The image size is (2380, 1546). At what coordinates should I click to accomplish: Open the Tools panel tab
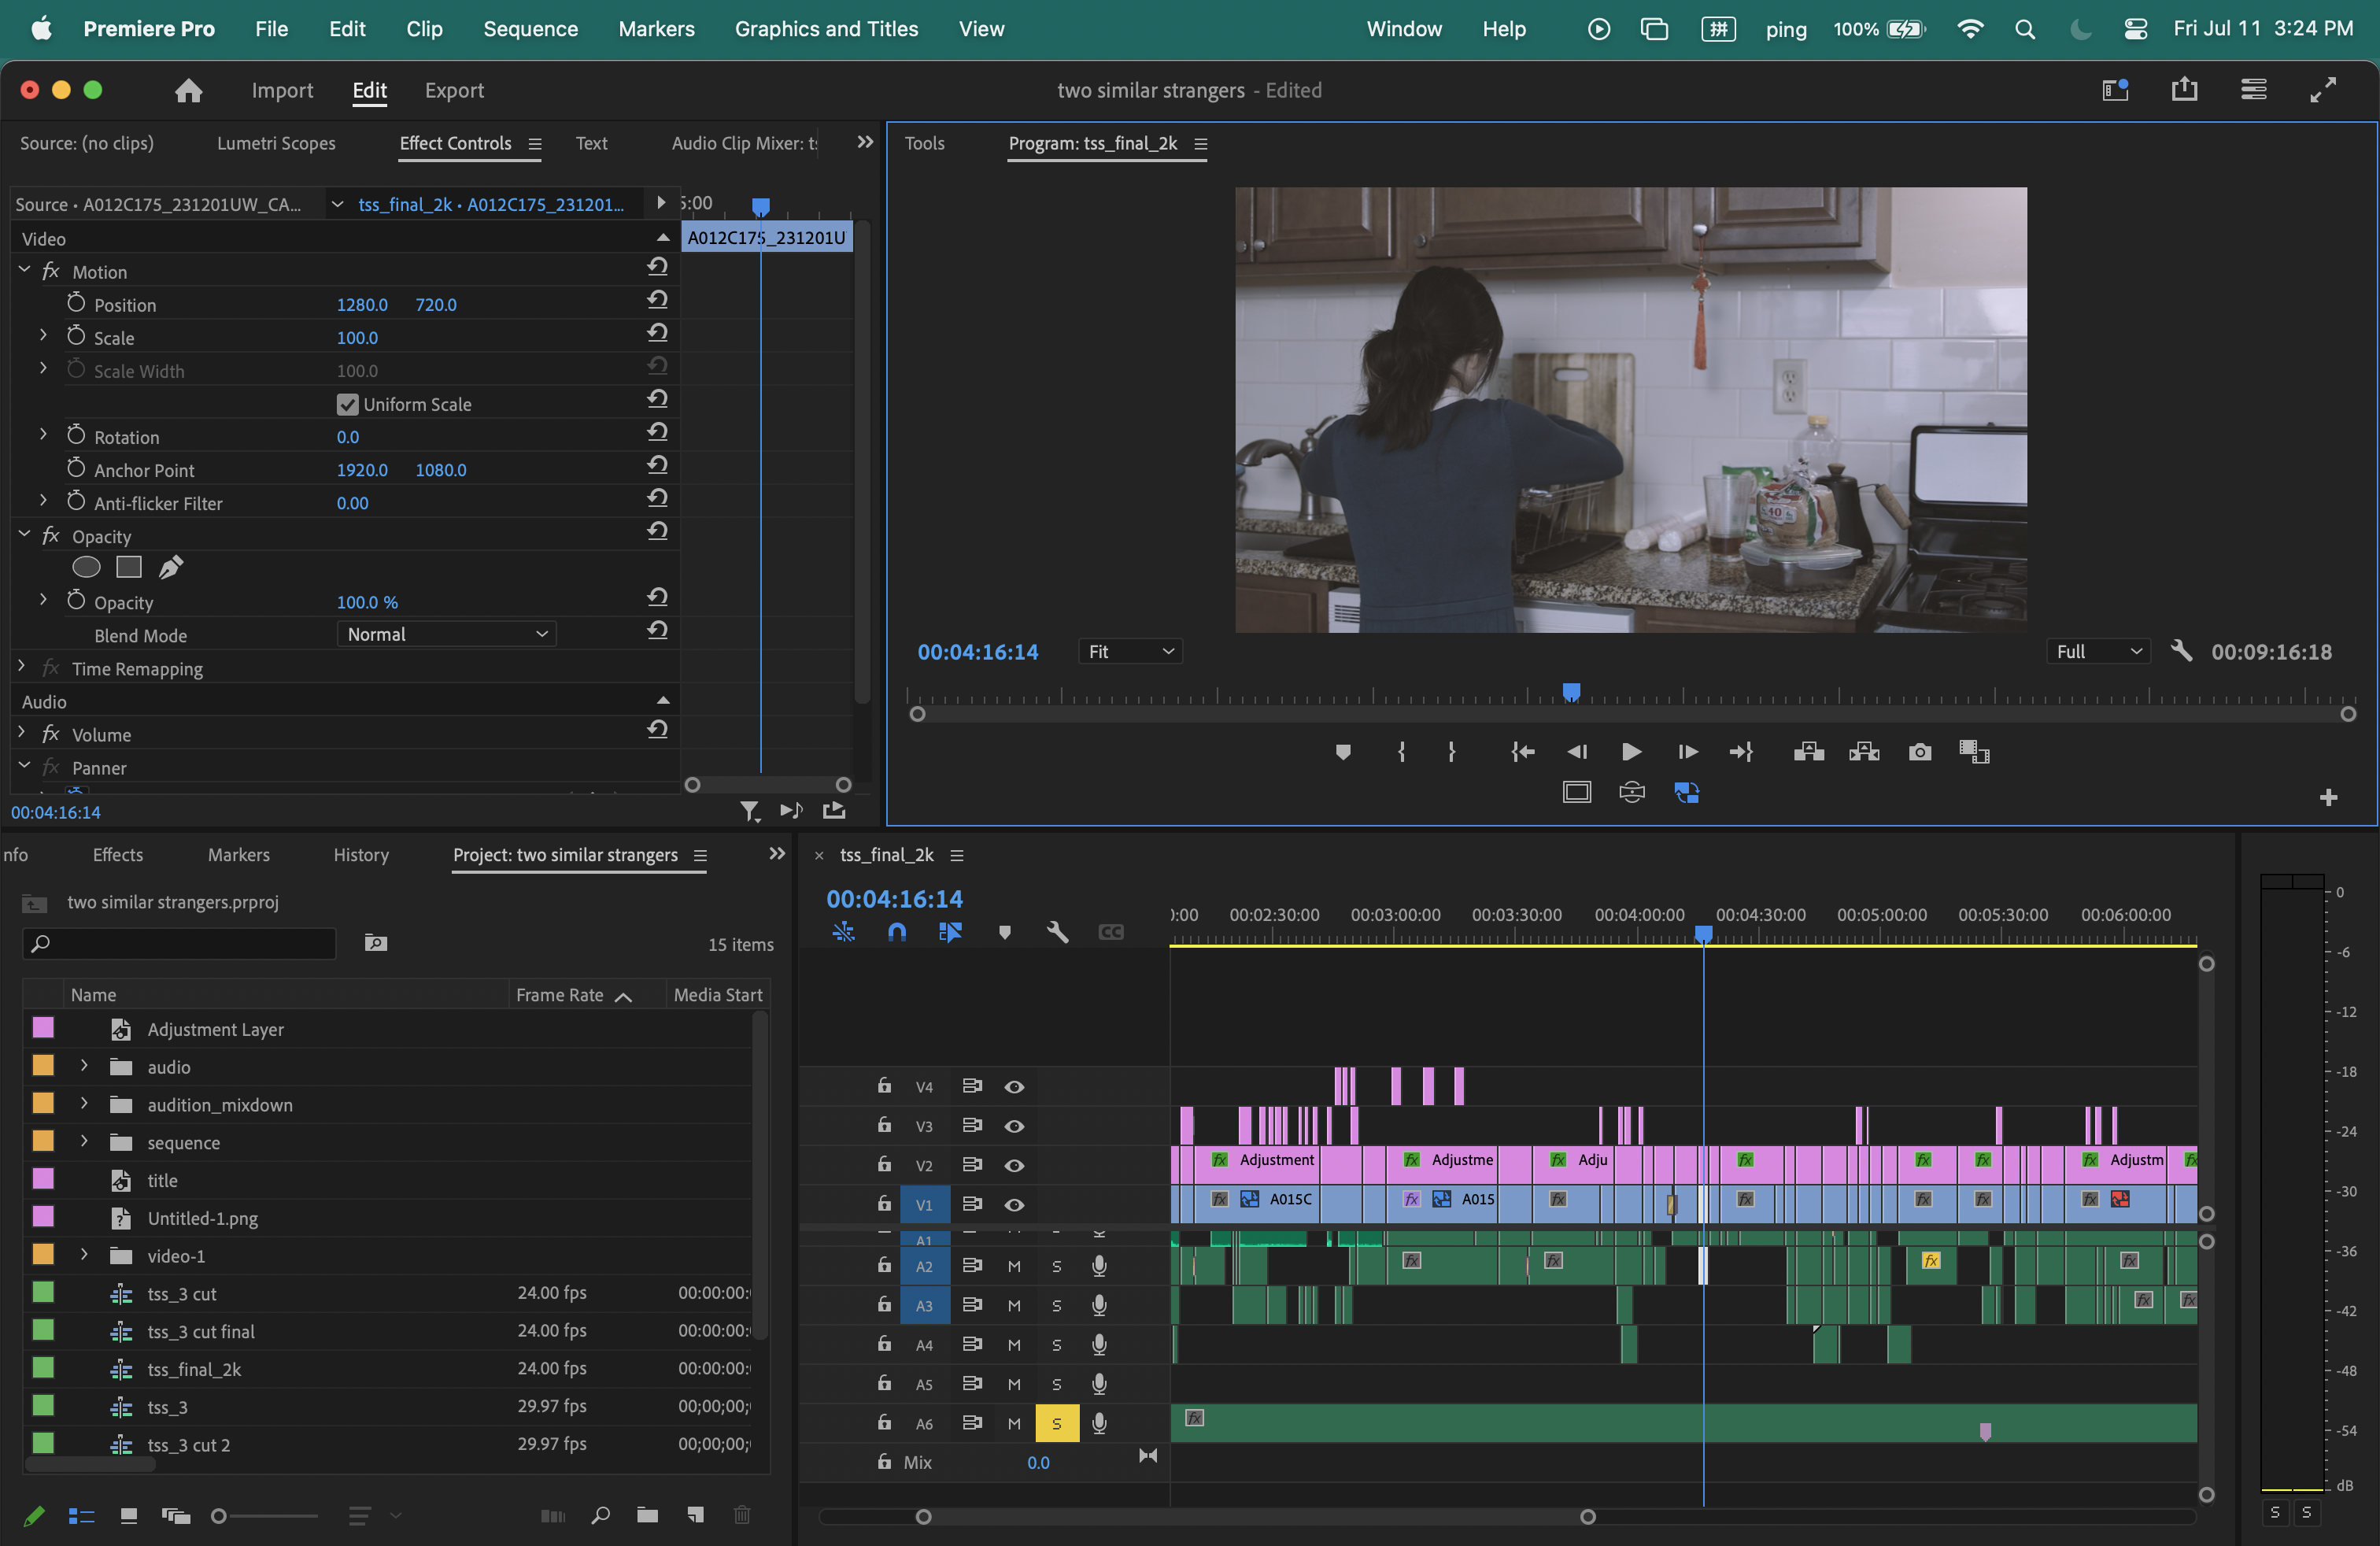tap(924, 143)
